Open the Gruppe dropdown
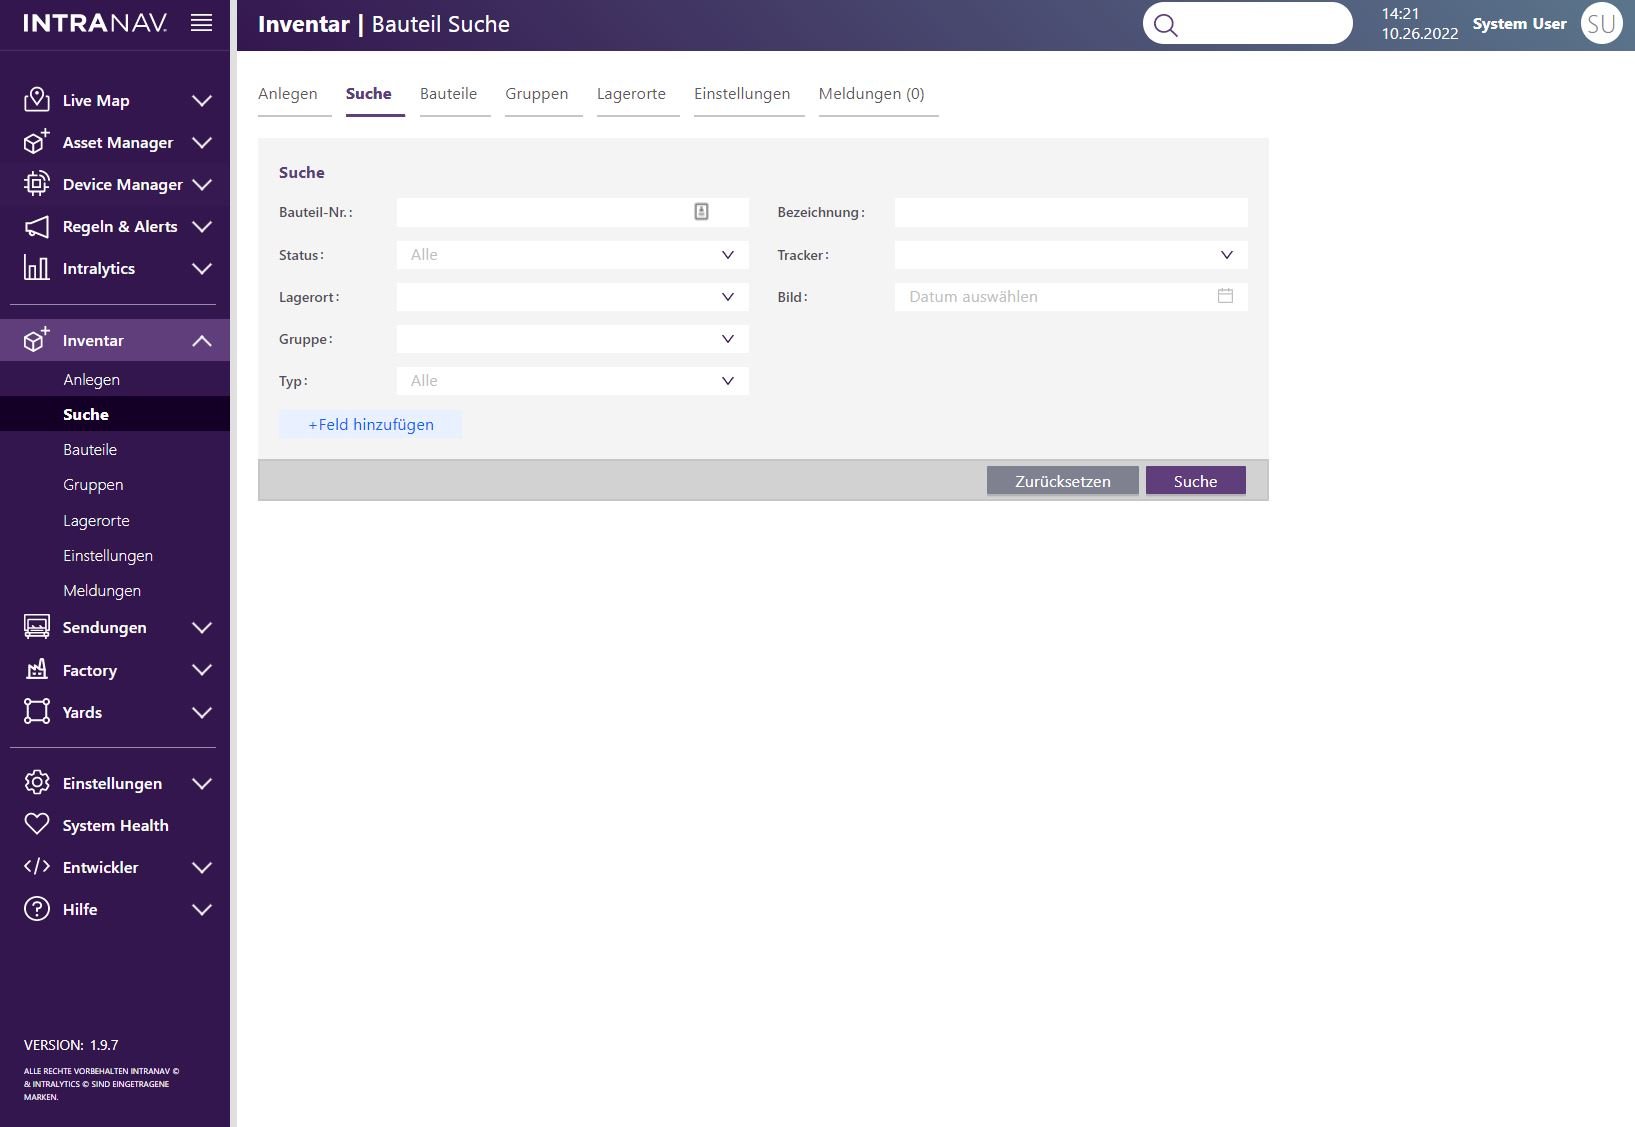 point(572,339)
